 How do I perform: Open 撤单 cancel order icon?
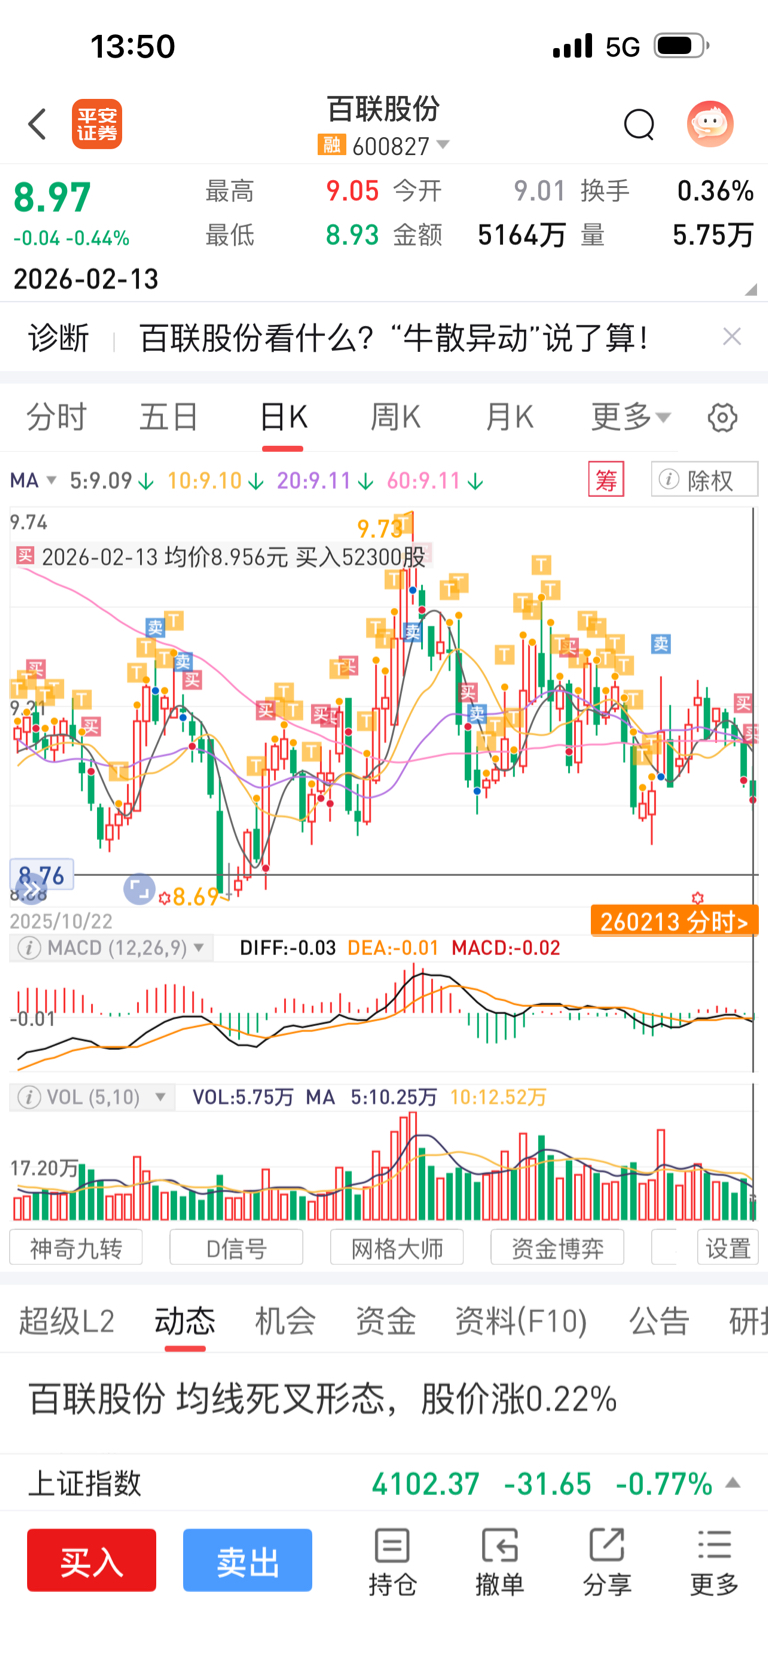coord(499,1562)
